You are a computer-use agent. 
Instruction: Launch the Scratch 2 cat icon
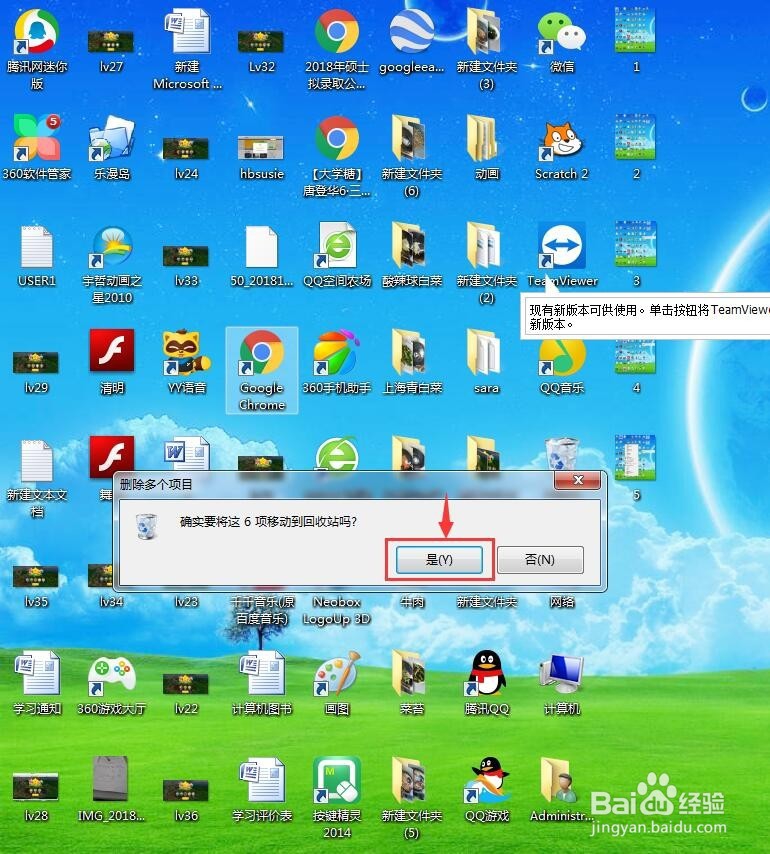pos(561,142)
